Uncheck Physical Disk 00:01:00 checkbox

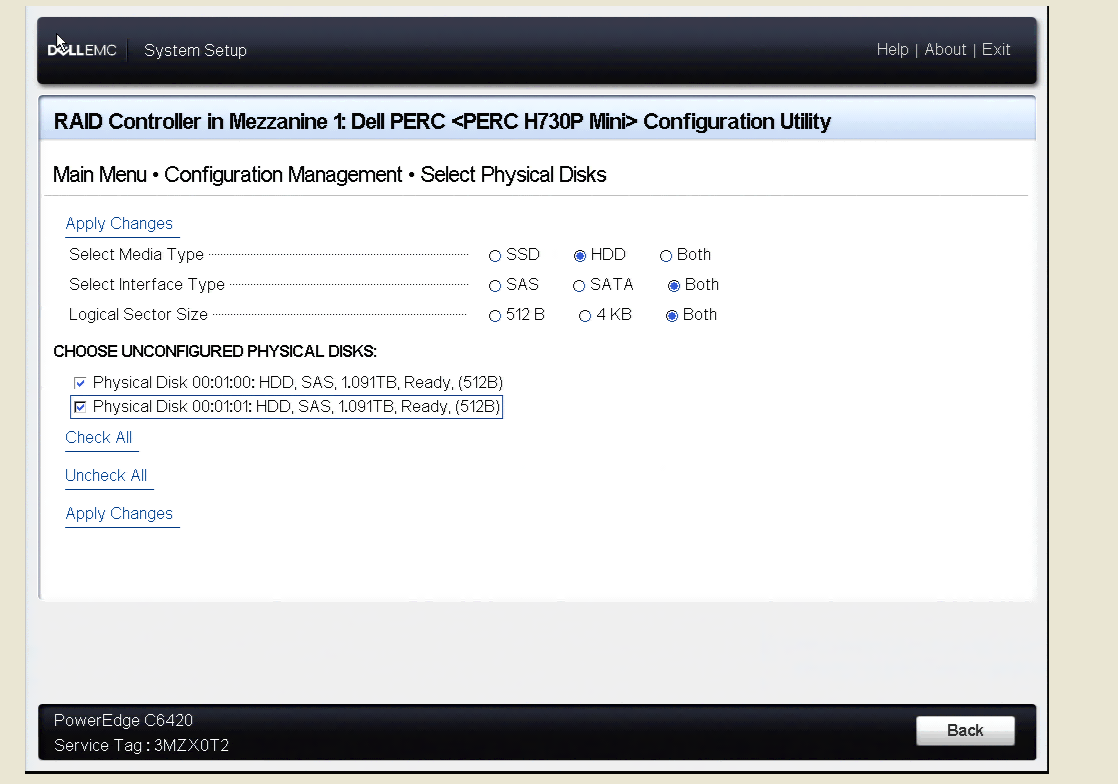coord(80,383)
